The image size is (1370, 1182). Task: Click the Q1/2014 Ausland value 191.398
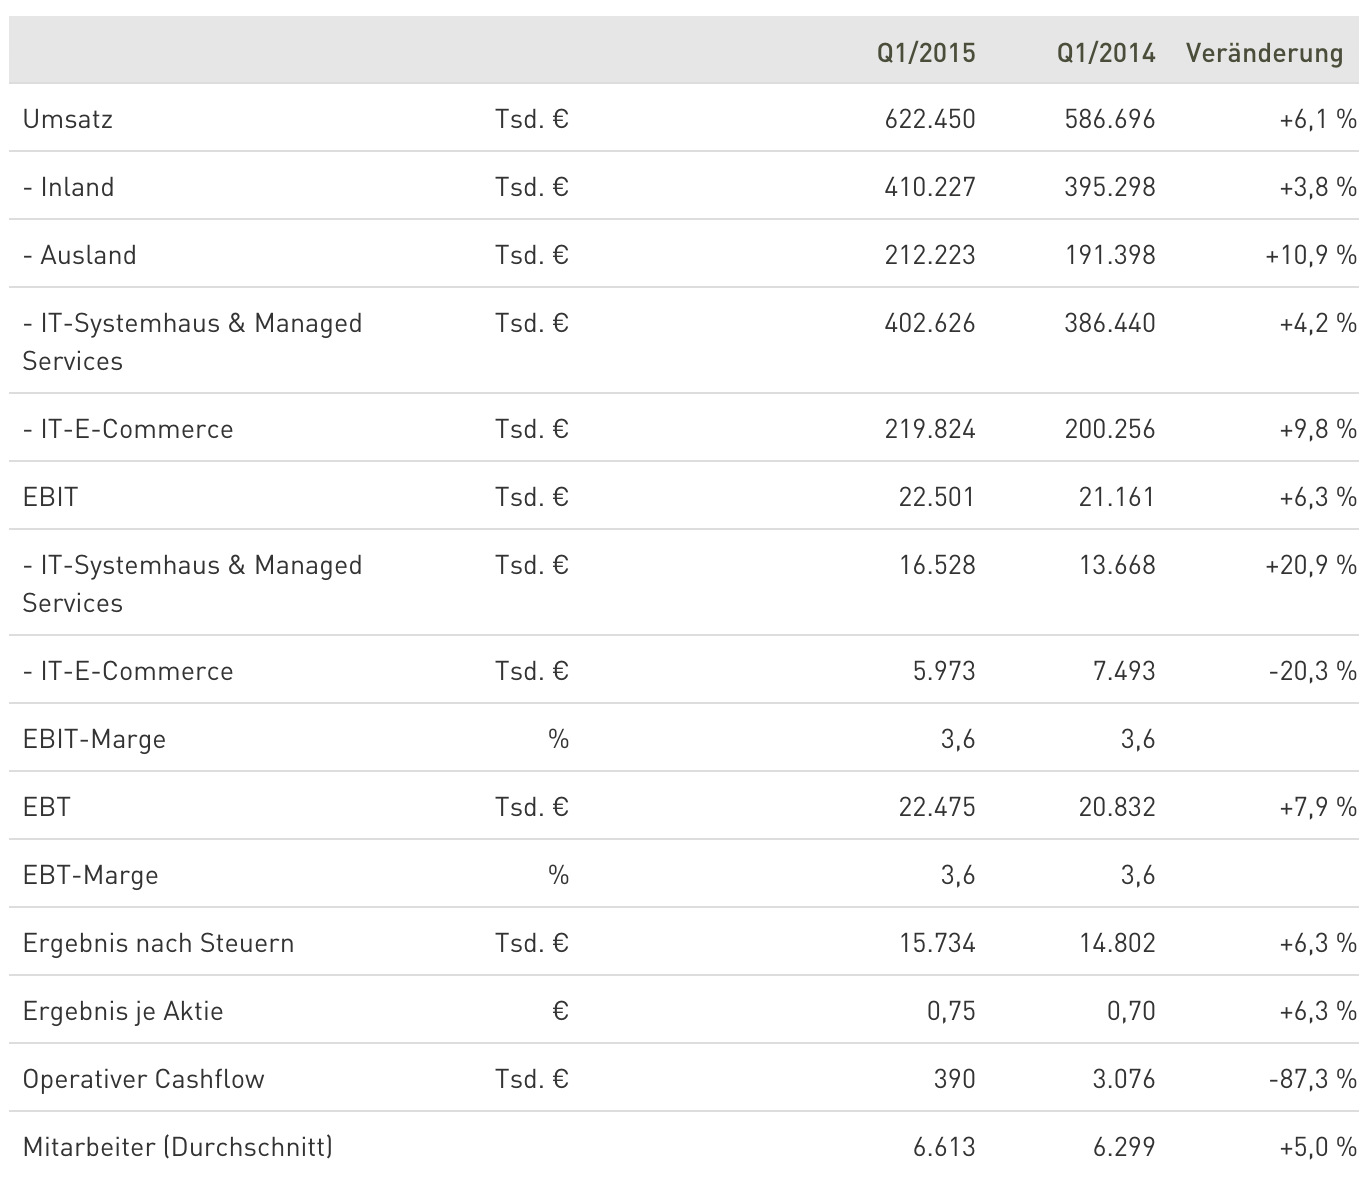pos(1110,256)
